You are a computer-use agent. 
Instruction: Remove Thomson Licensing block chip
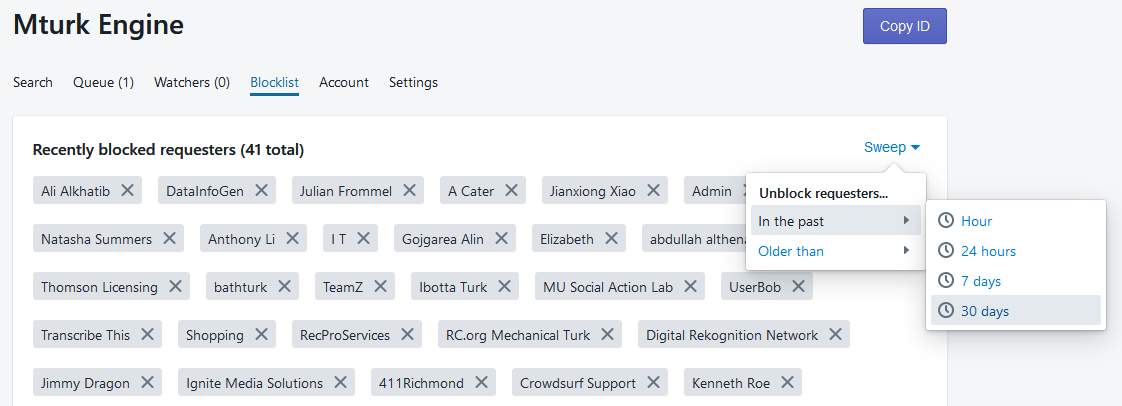tap(175, 287)
